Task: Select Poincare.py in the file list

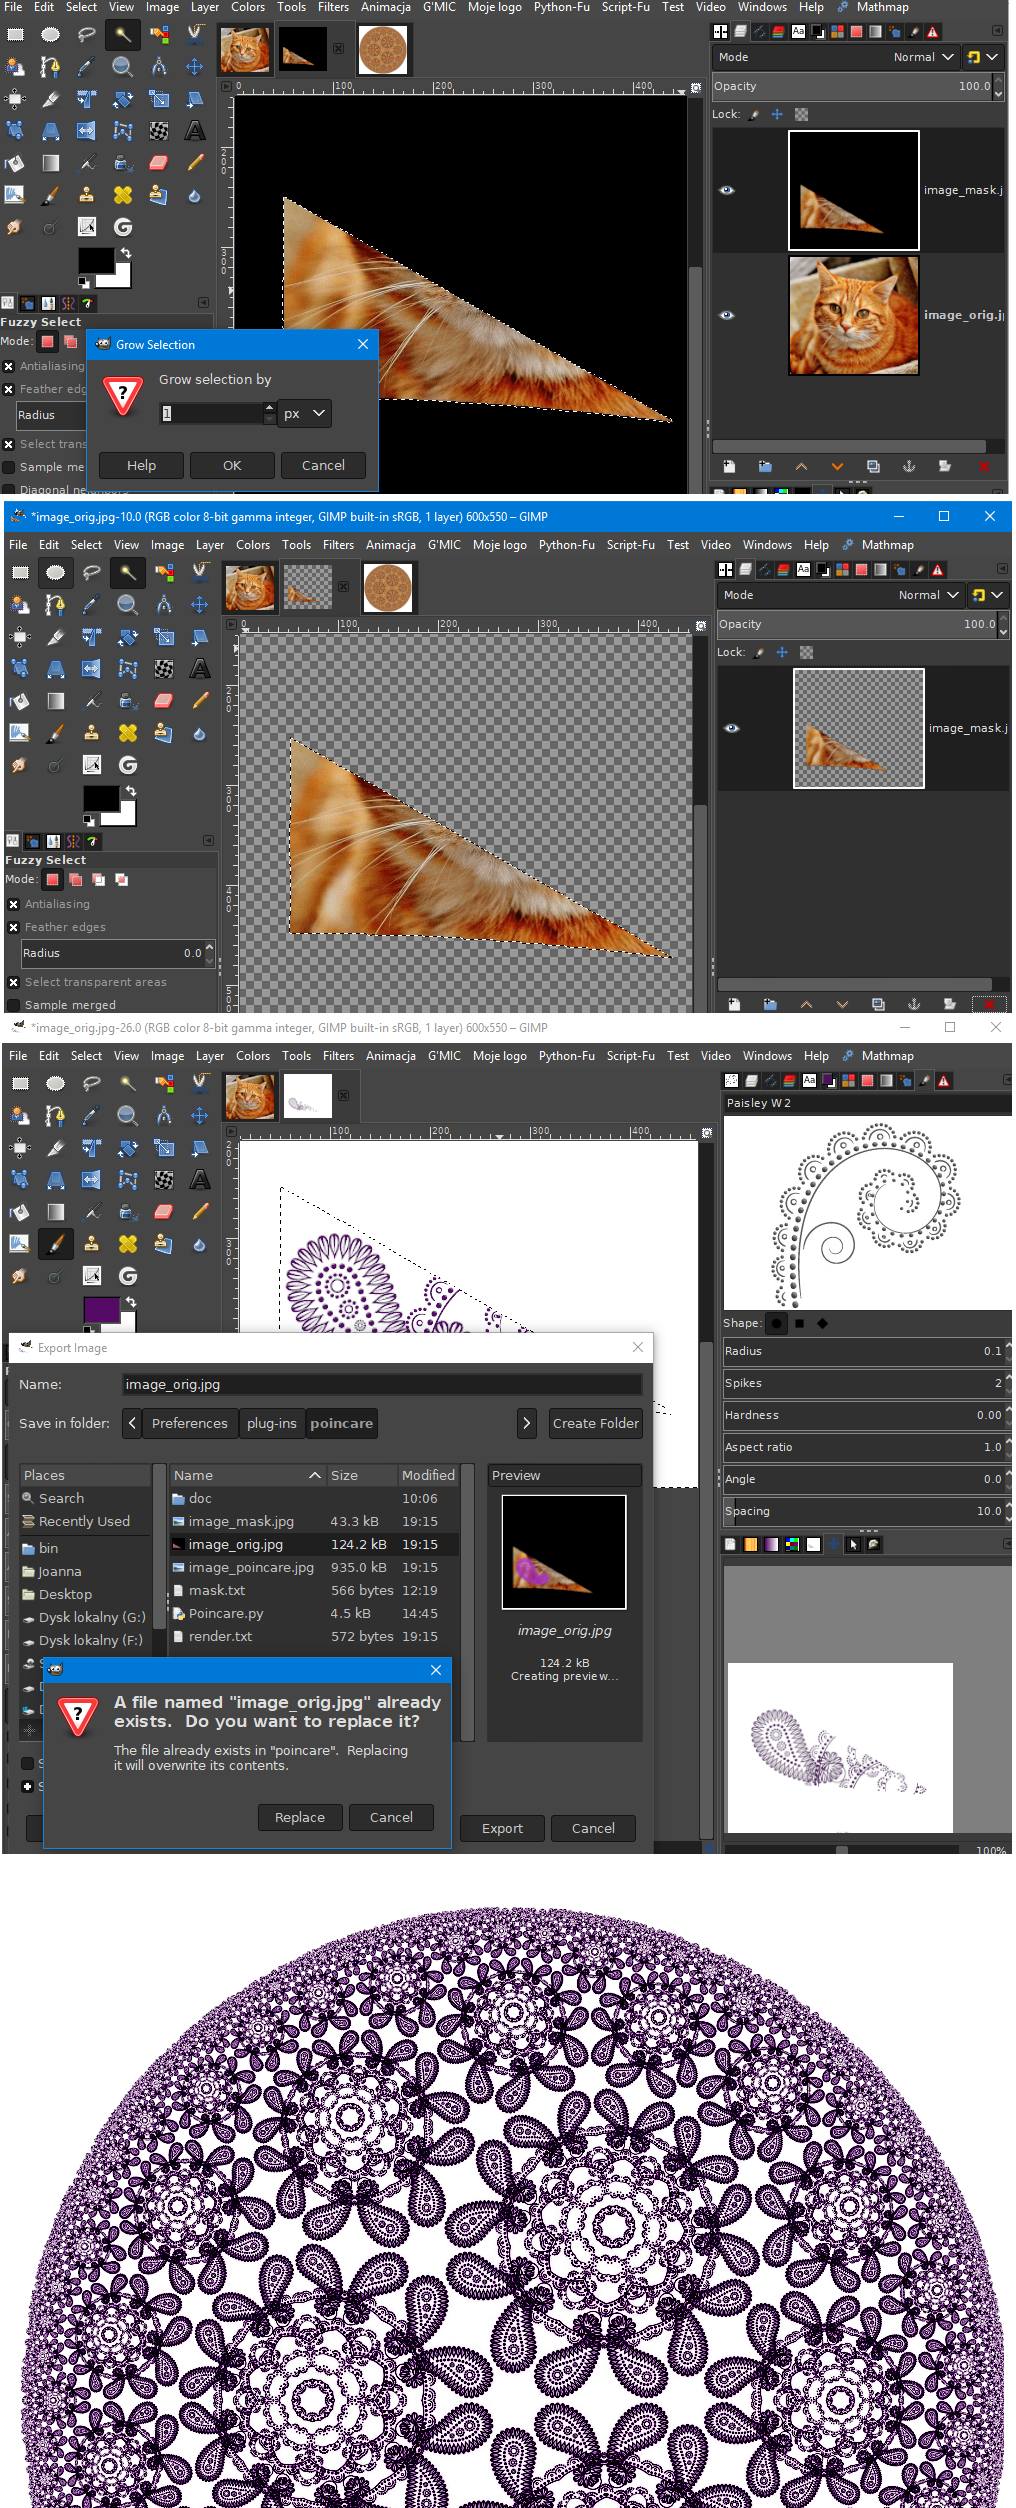Action: click(226, 1613)
